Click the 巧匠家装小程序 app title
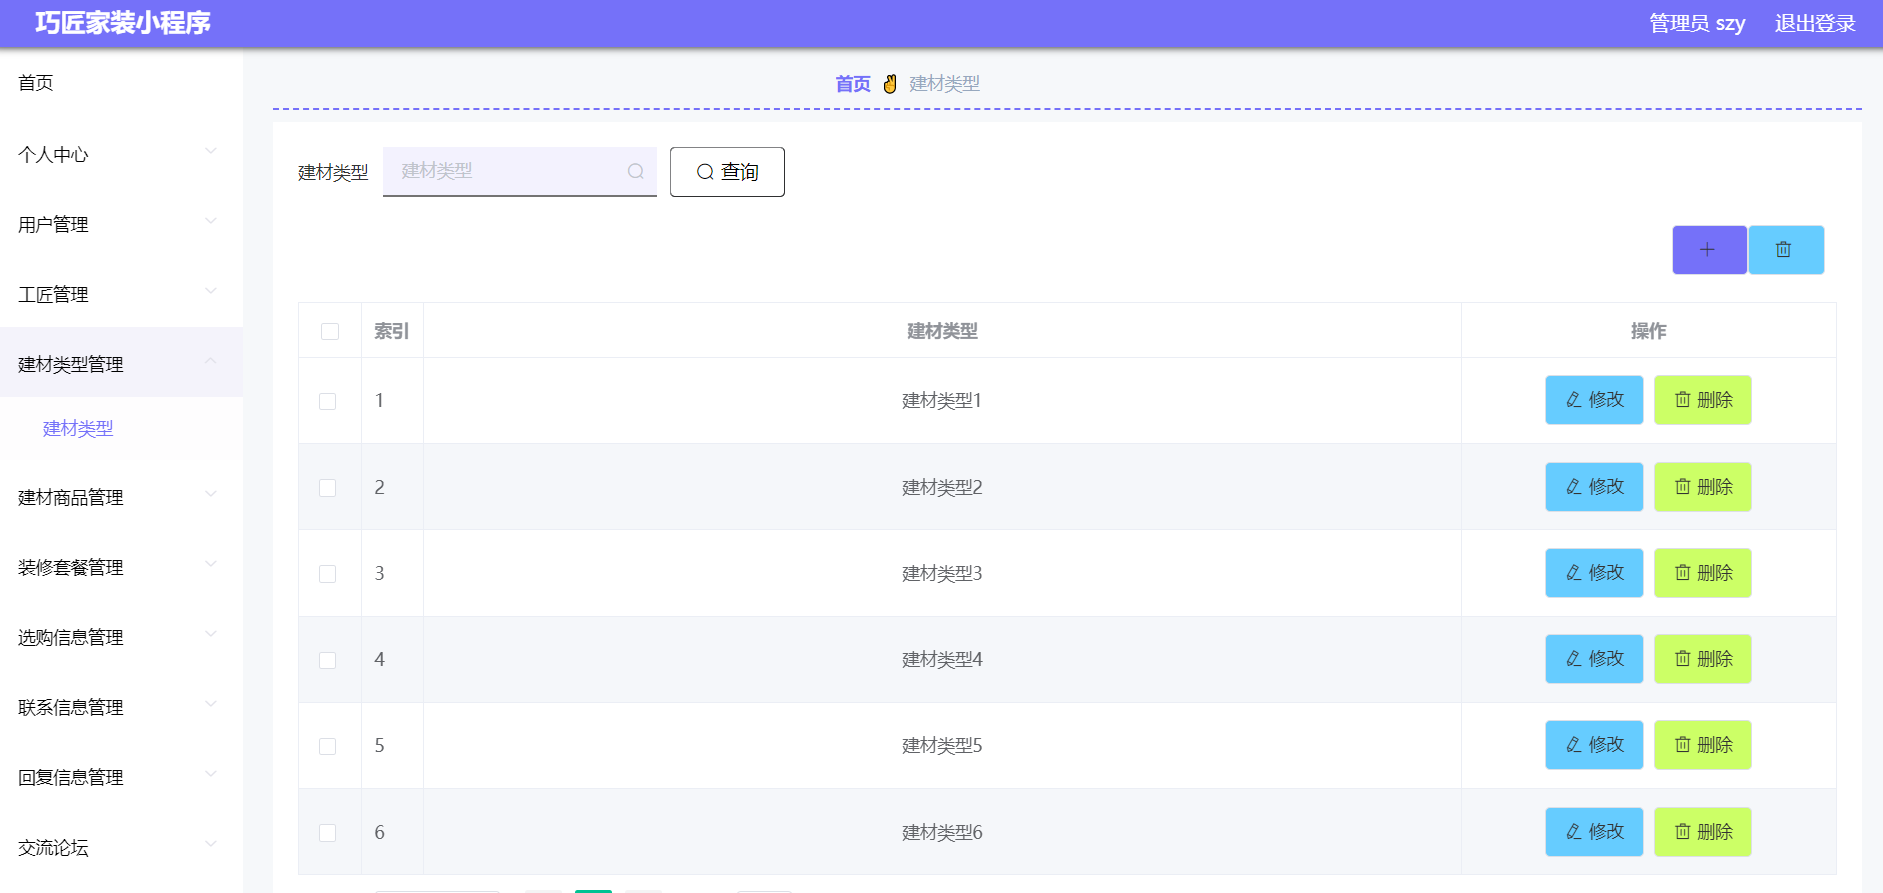This screenshot has height=893, width=1883. (123, 23)
